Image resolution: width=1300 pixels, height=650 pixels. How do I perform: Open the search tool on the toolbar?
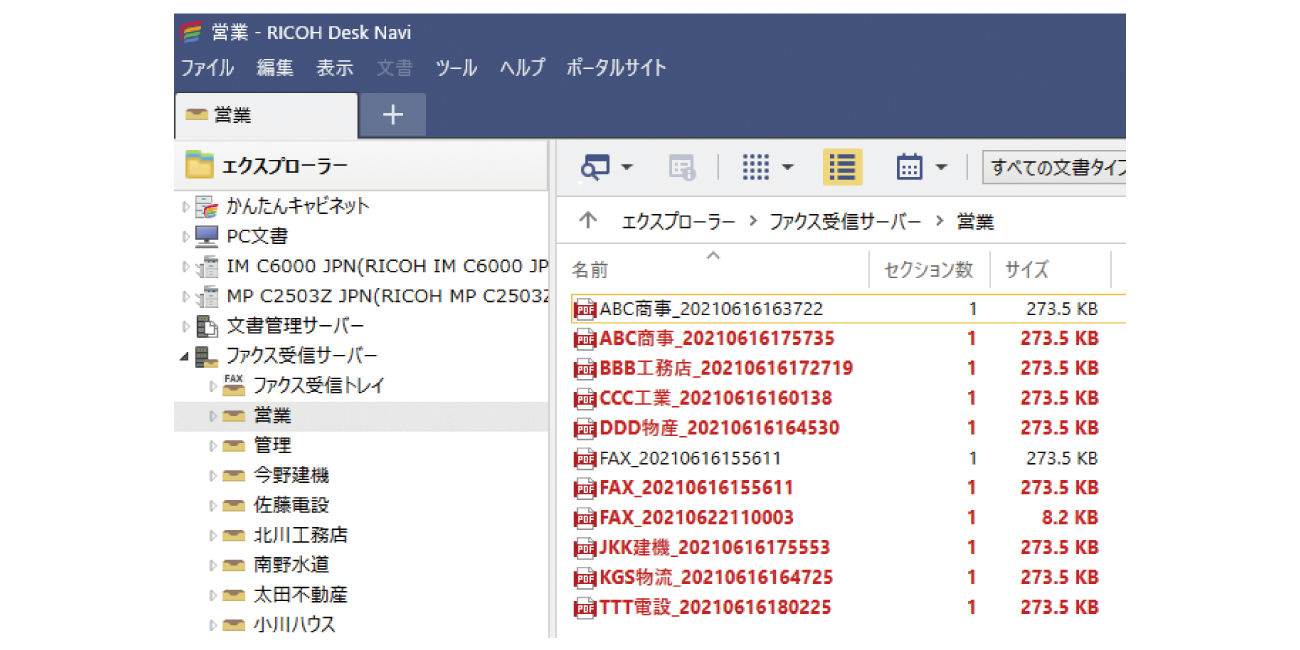pos(597,166)
